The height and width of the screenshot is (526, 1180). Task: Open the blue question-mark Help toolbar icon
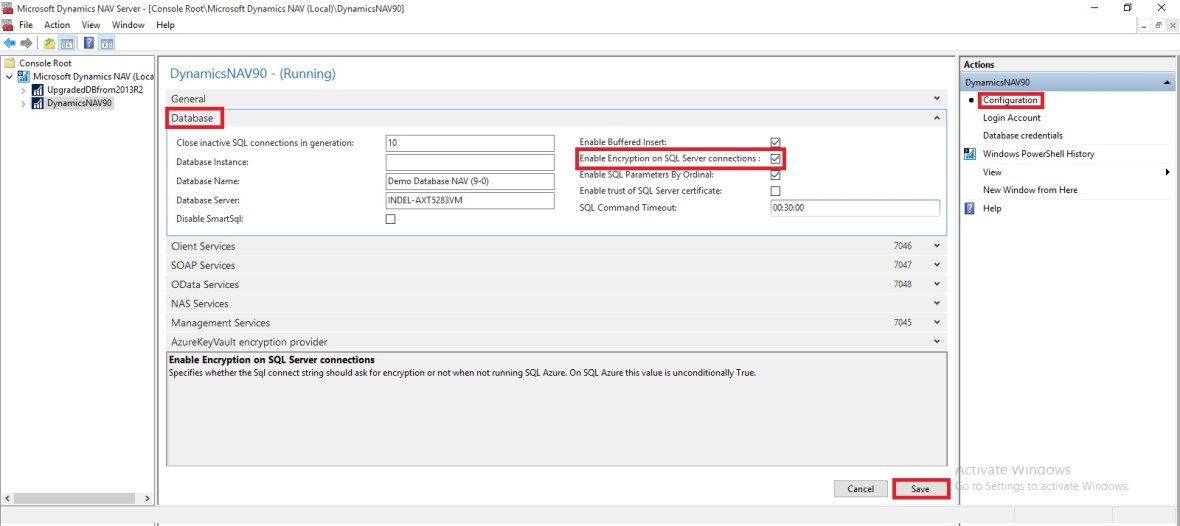point(89,43)
